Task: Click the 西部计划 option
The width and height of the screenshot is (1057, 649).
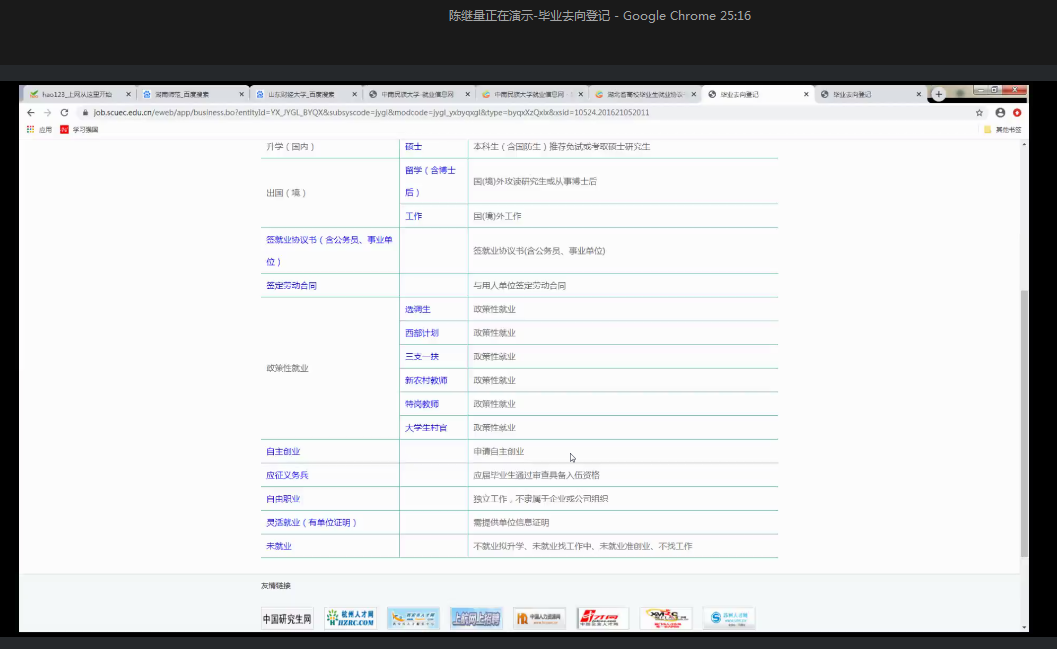Action: tap(421, 333)
